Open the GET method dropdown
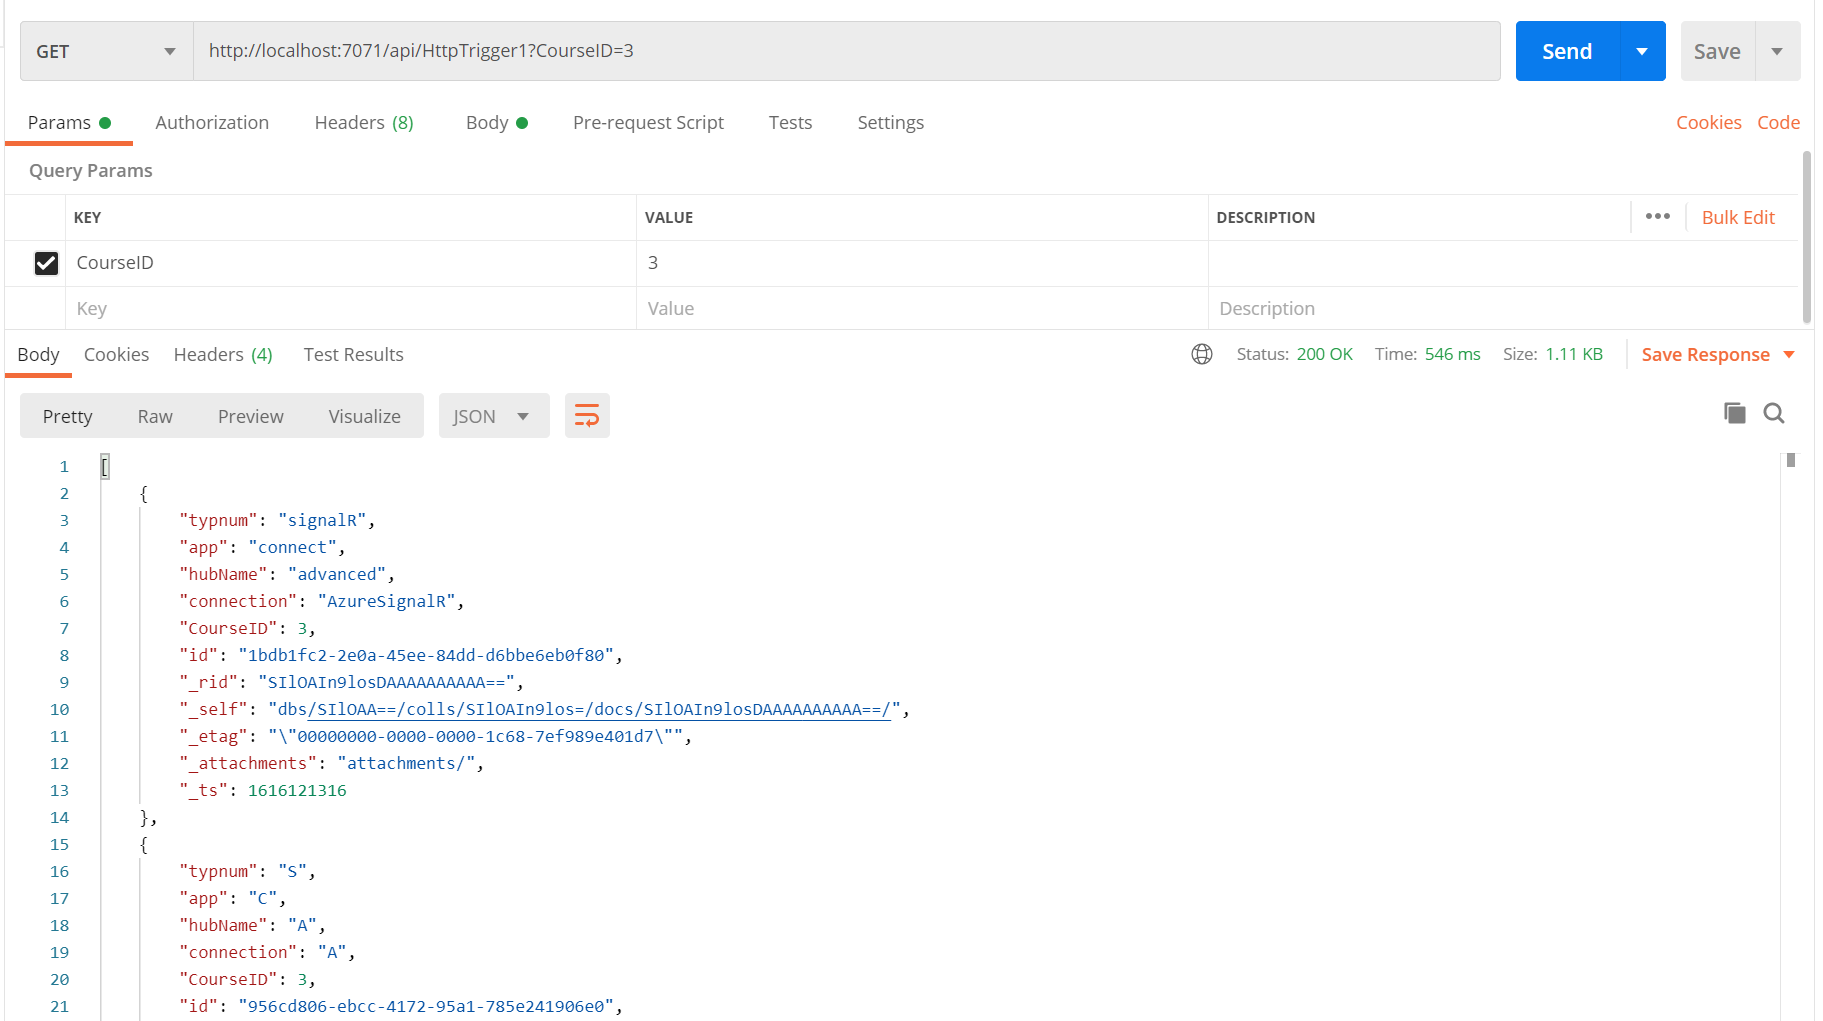This screenshot has width=1823, height=1021. coord(106,51)
